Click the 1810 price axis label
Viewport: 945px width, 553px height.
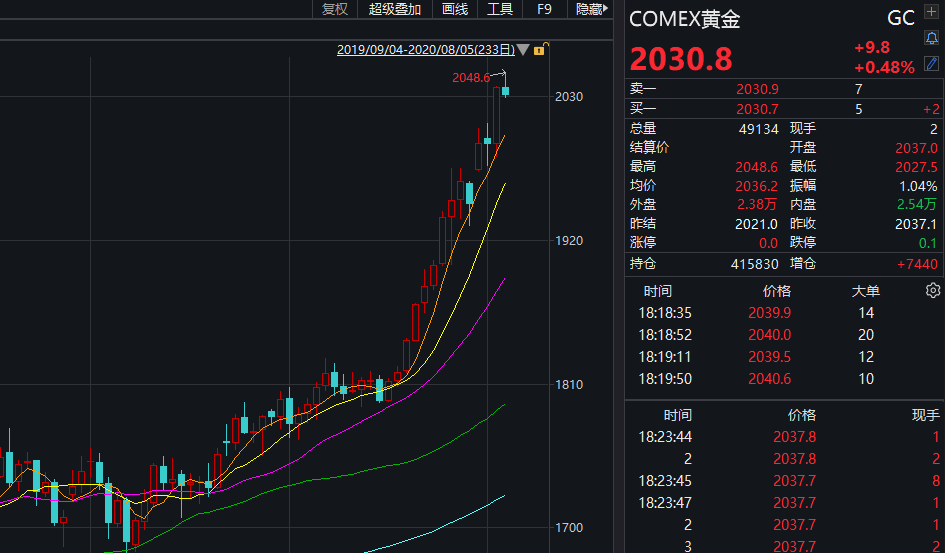569,384
